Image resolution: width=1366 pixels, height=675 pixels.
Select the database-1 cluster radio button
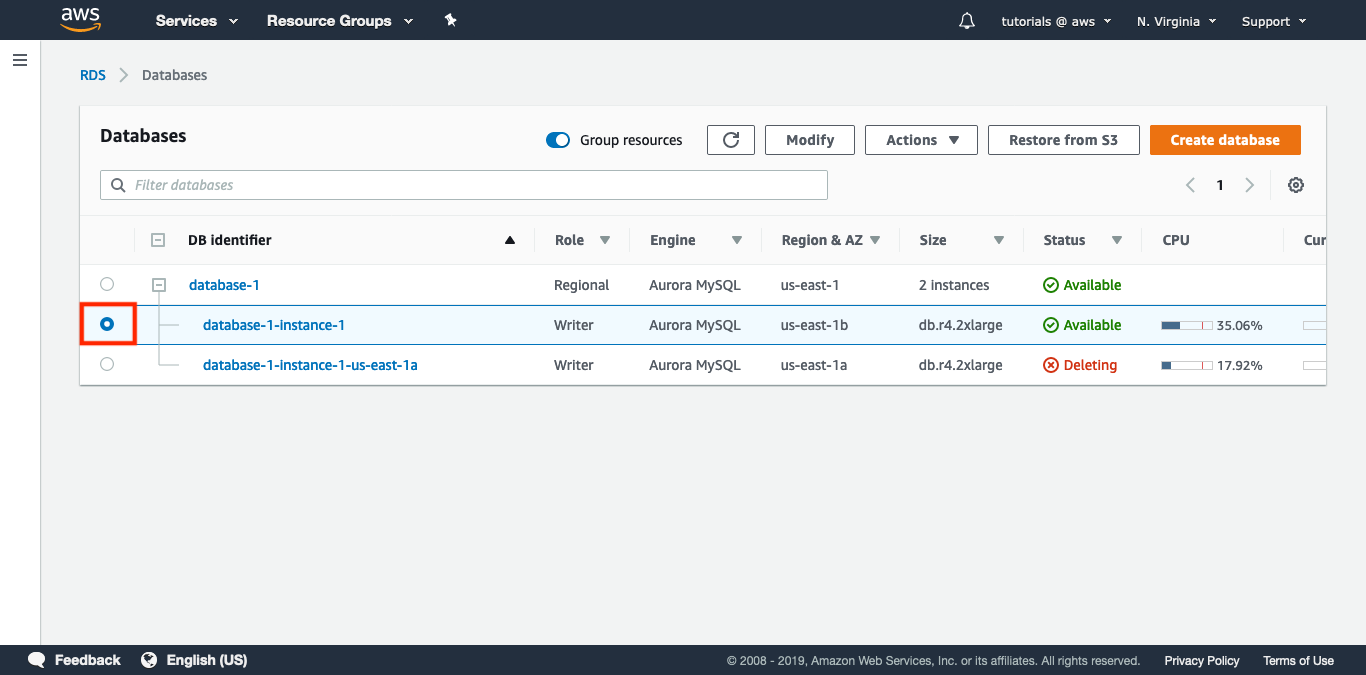pyautogui.click(x=107, y=284)
